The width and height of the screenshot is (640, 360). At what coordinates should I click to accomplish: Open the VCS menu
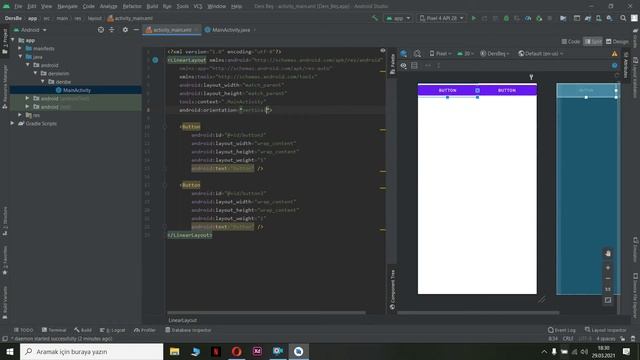(x=198, y=6)
